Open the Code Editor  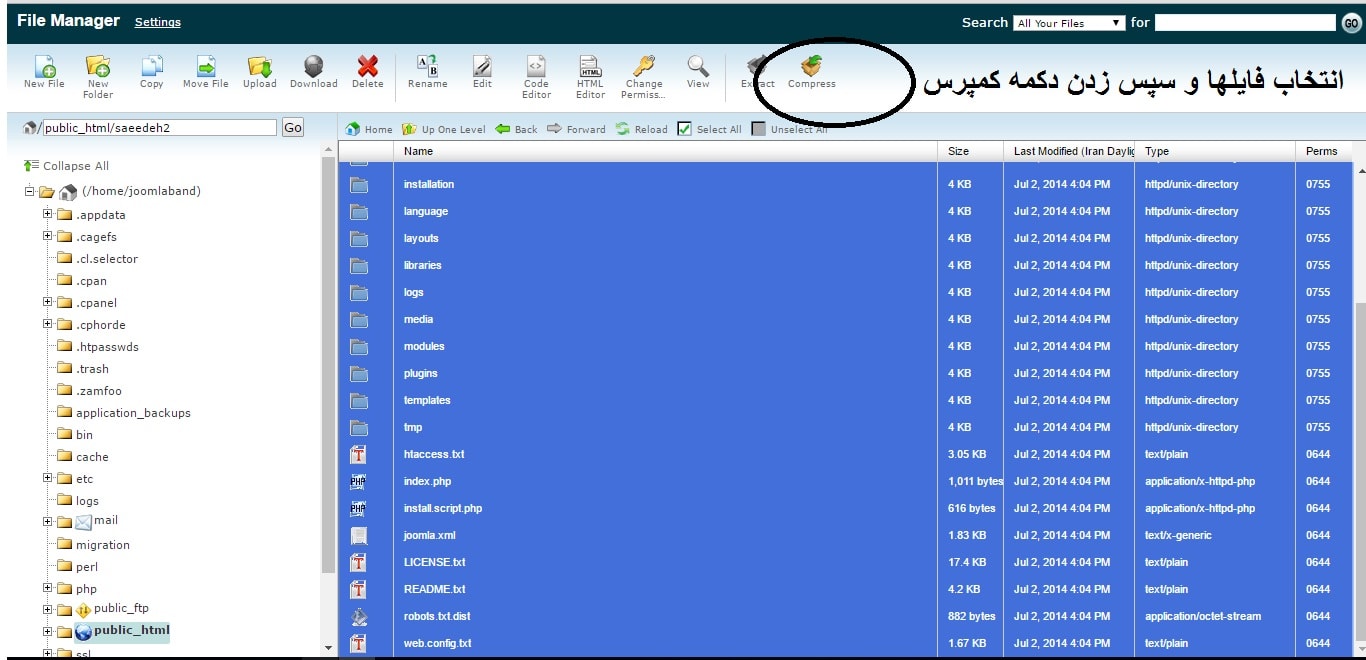(536, 70)
